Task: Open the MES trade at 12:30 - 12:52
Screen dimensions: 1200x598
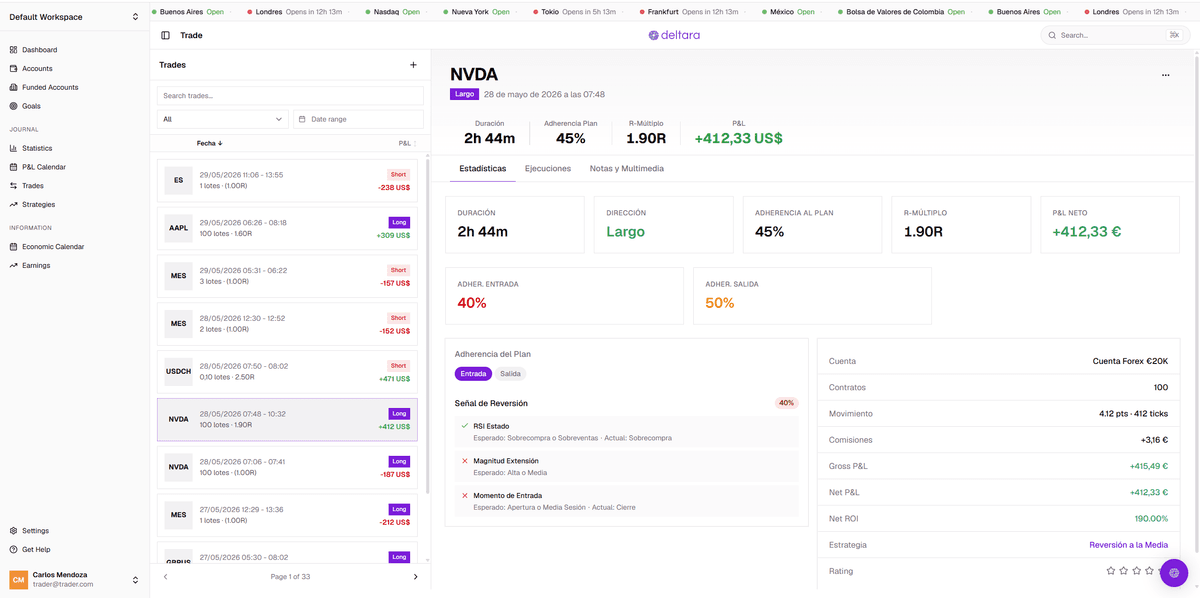Action: (x=286, y=324)
